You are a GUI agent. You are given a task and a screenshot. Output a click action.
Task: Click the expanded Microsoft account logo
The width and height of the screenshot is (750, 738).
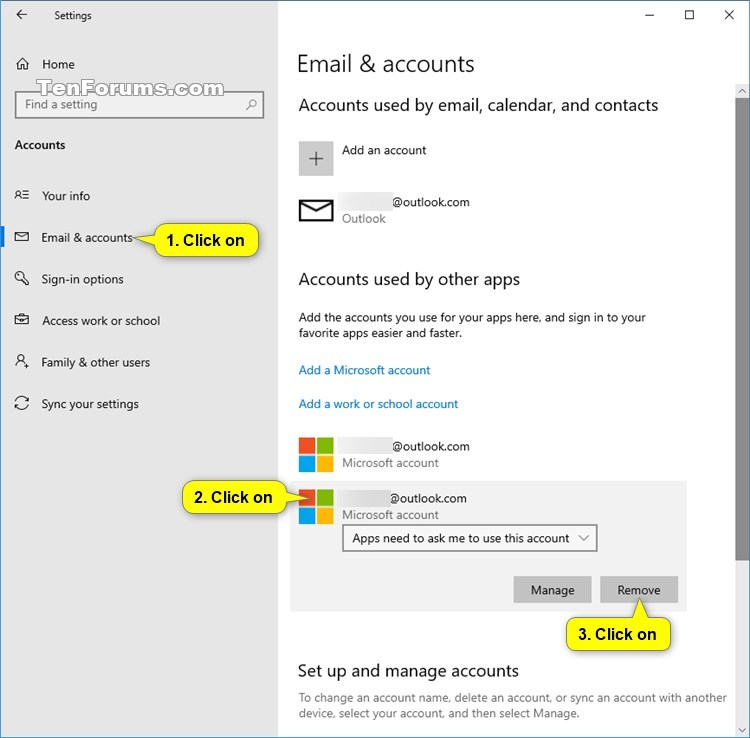(x=316, y=507)
